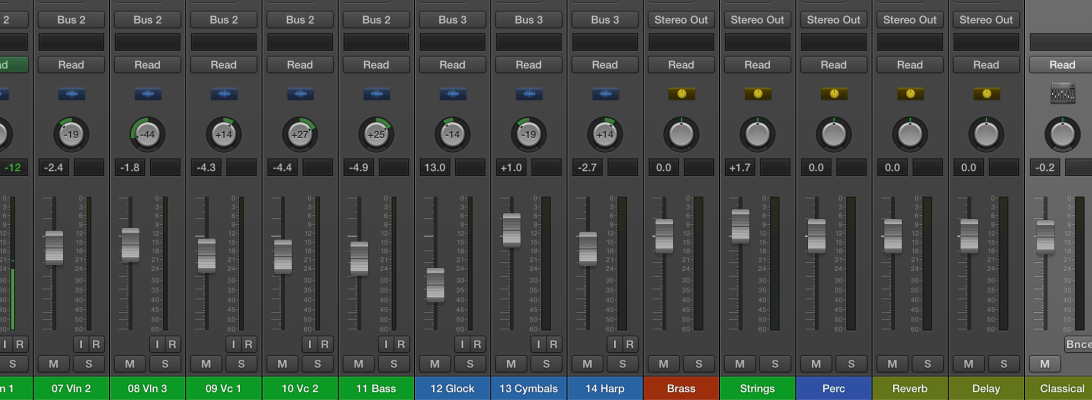Click the pan knob on 10 Vc 2
1092x400 pixels.
(300, 133)
